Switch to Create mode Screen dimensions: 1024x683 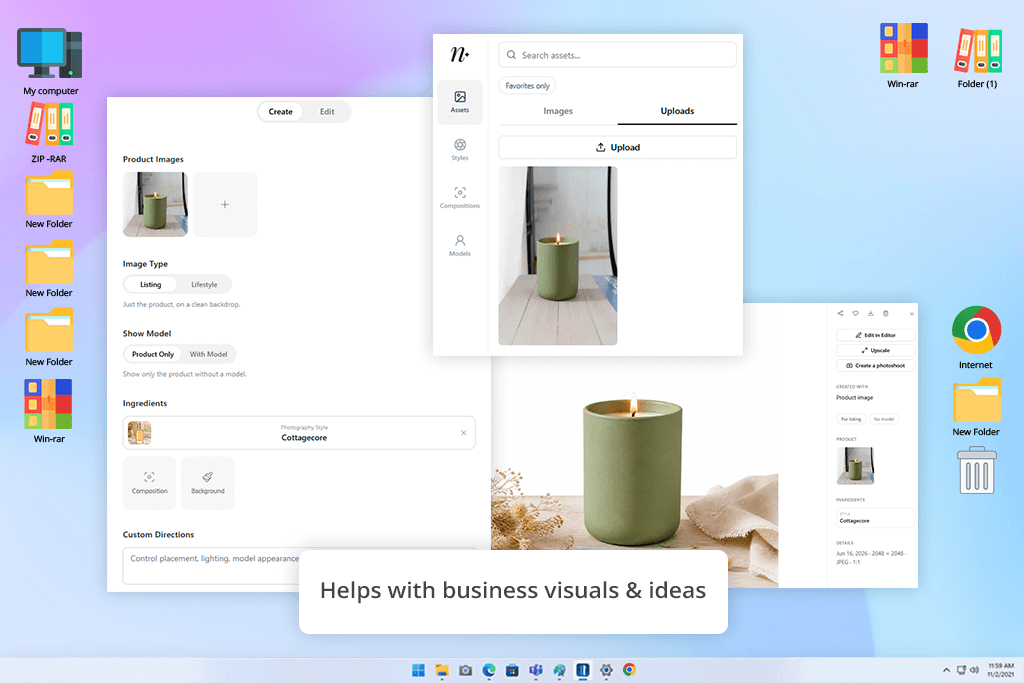[280, 112]
